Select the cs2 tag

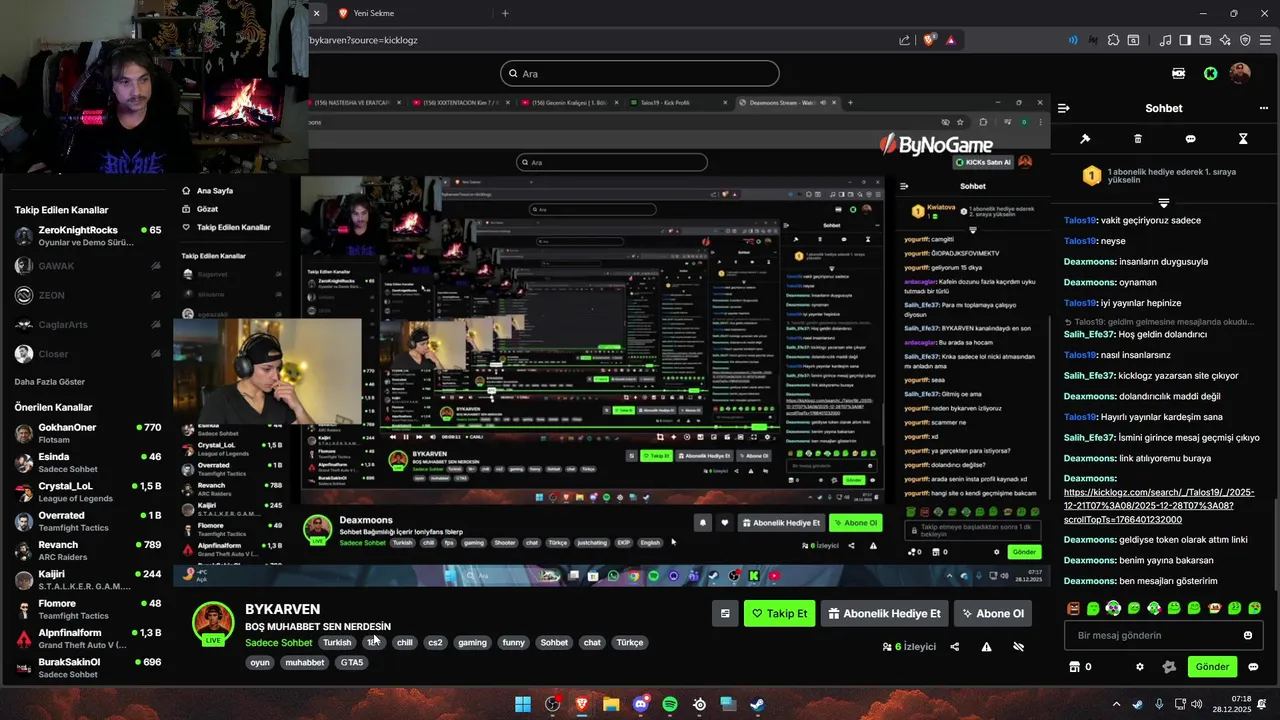[435, 643]
